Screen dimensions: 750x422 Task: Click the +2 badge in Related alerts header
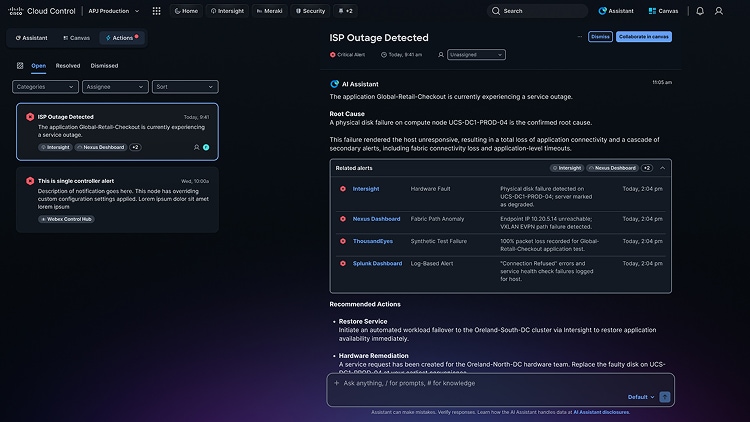647,168
